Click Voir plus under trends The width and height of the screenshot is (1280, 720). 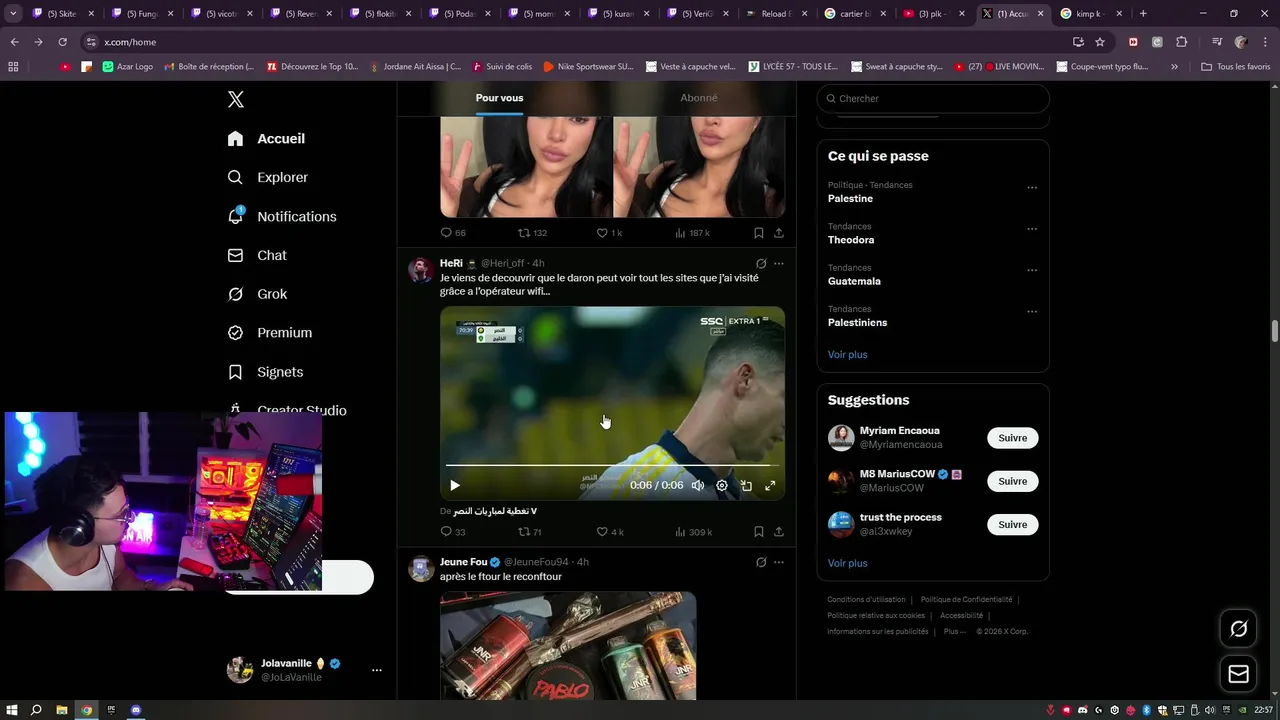point(847,354)
